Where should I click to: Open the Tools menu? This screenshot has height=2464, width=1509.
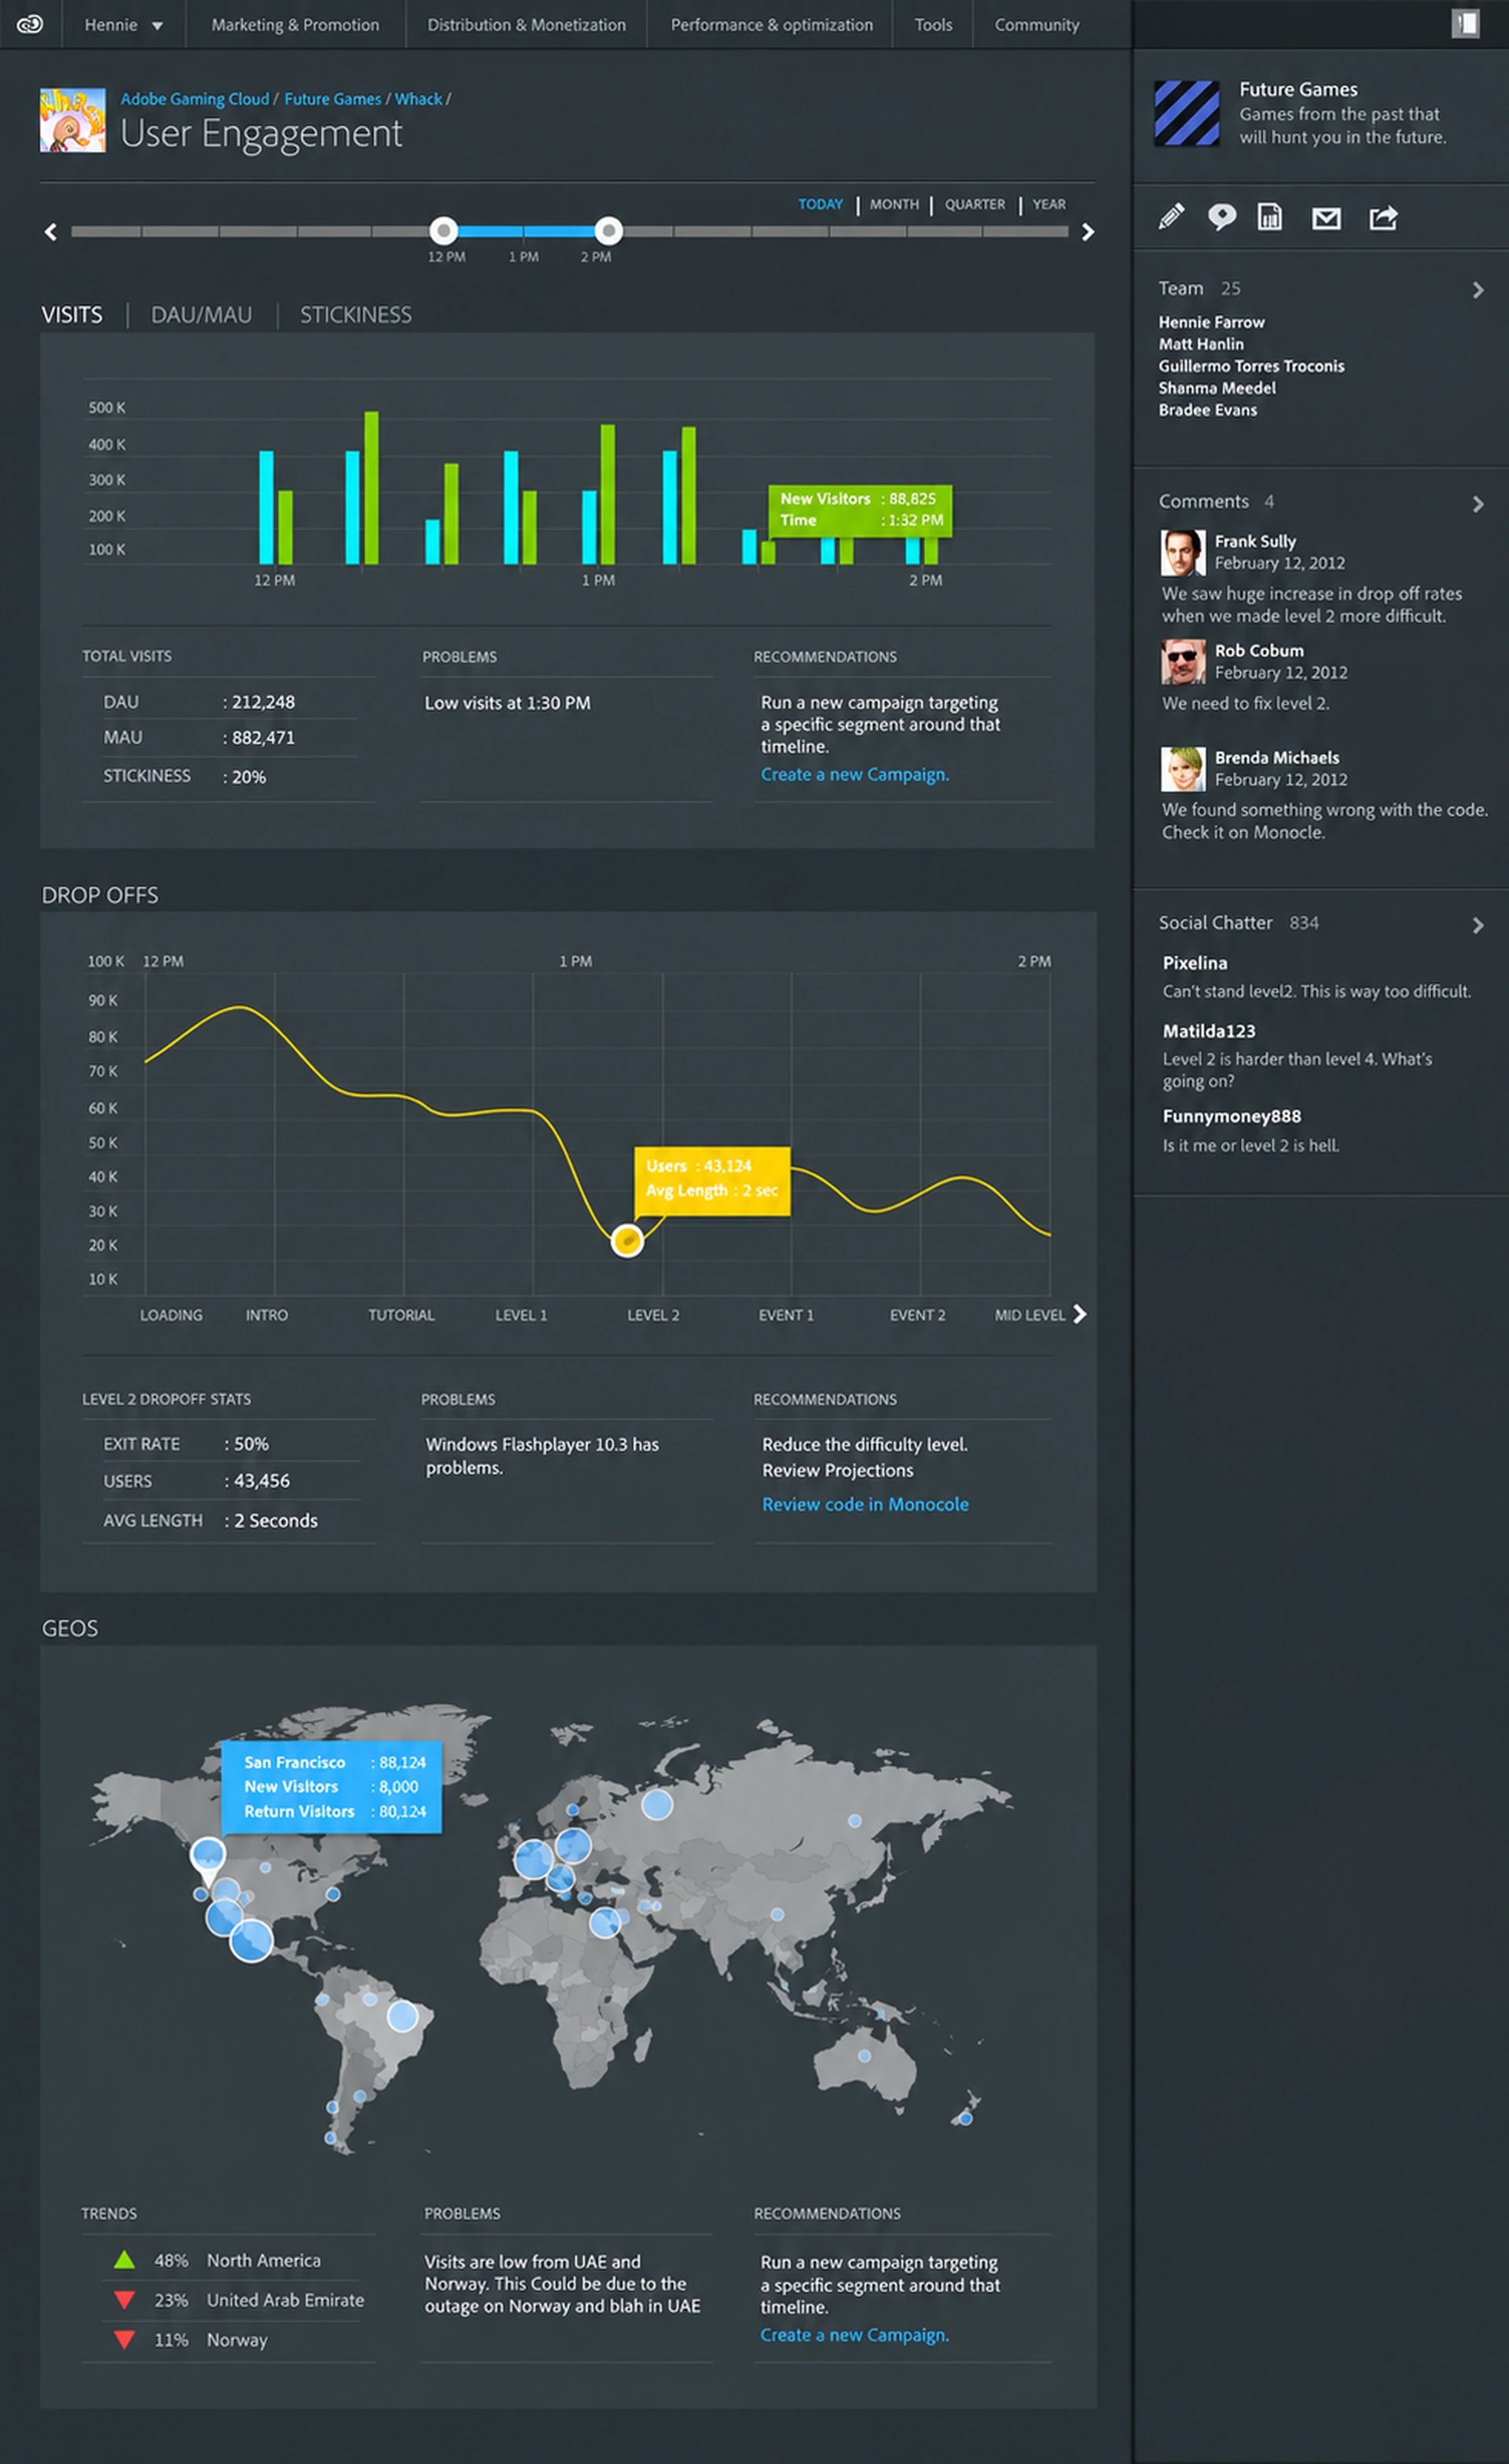pyautogui.click(x=933, y=25)
